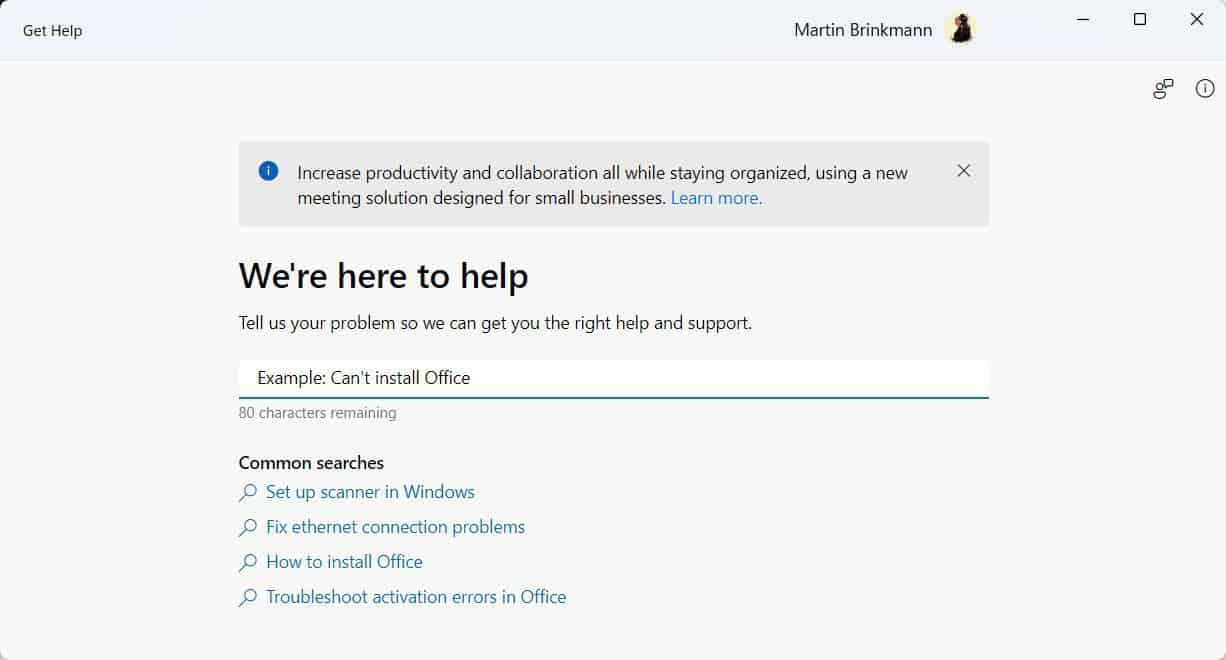Open Troubleshoot activation errors in Office
The height and width of the screenshot is (660, 1226).
[416, 597]
